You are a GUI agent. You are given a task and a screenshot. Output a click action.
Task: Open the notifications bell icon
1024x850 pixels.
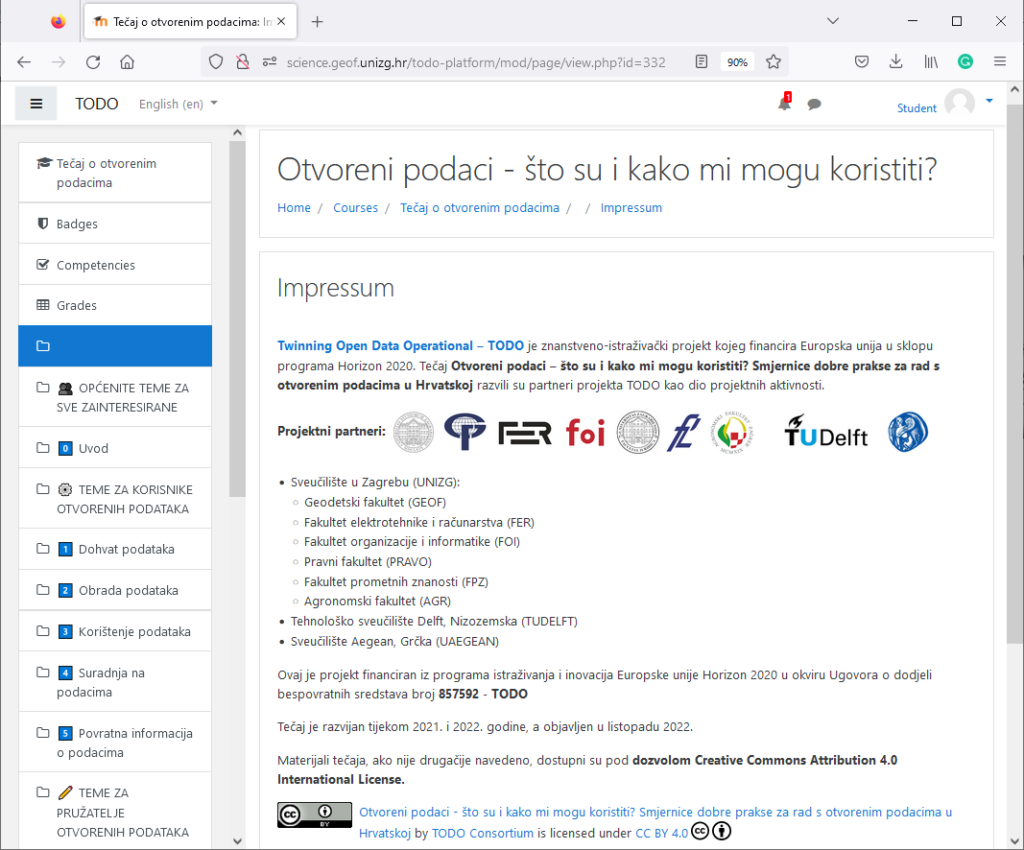click(784, 104)
